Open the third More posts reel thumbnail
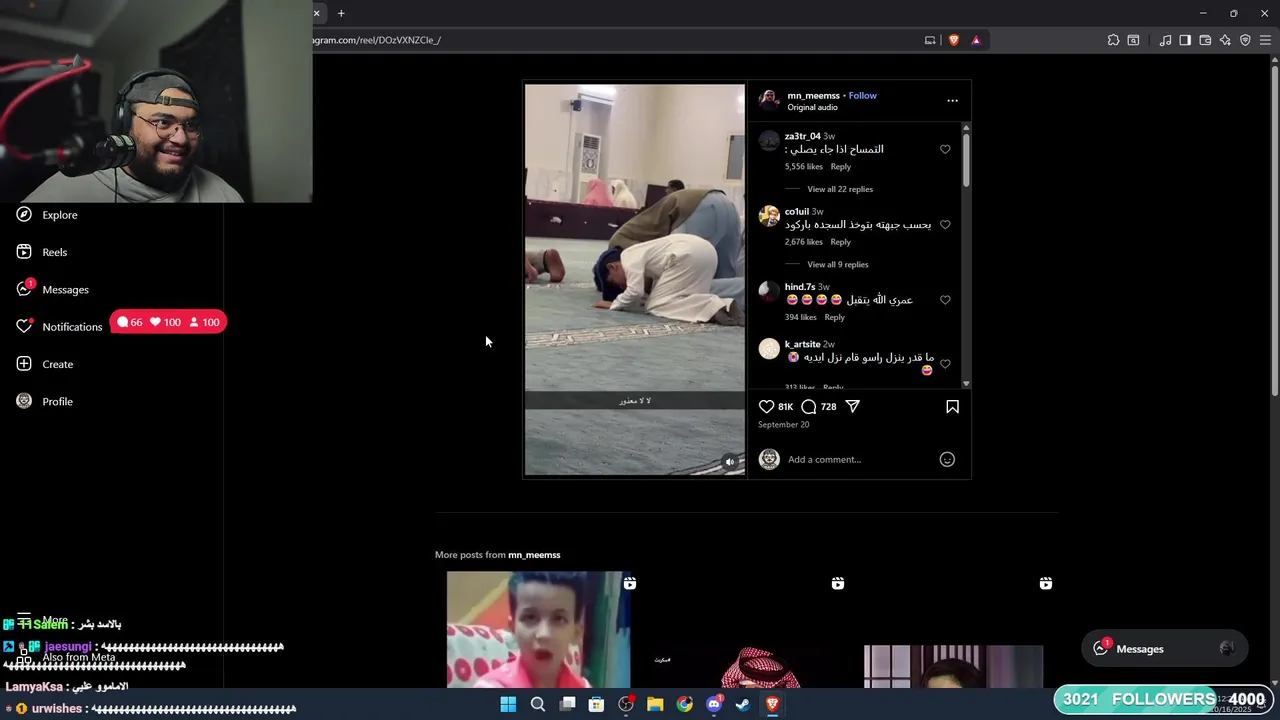Screen dimensions: 1280x720 pyautogui.click(x=955, y=630)
